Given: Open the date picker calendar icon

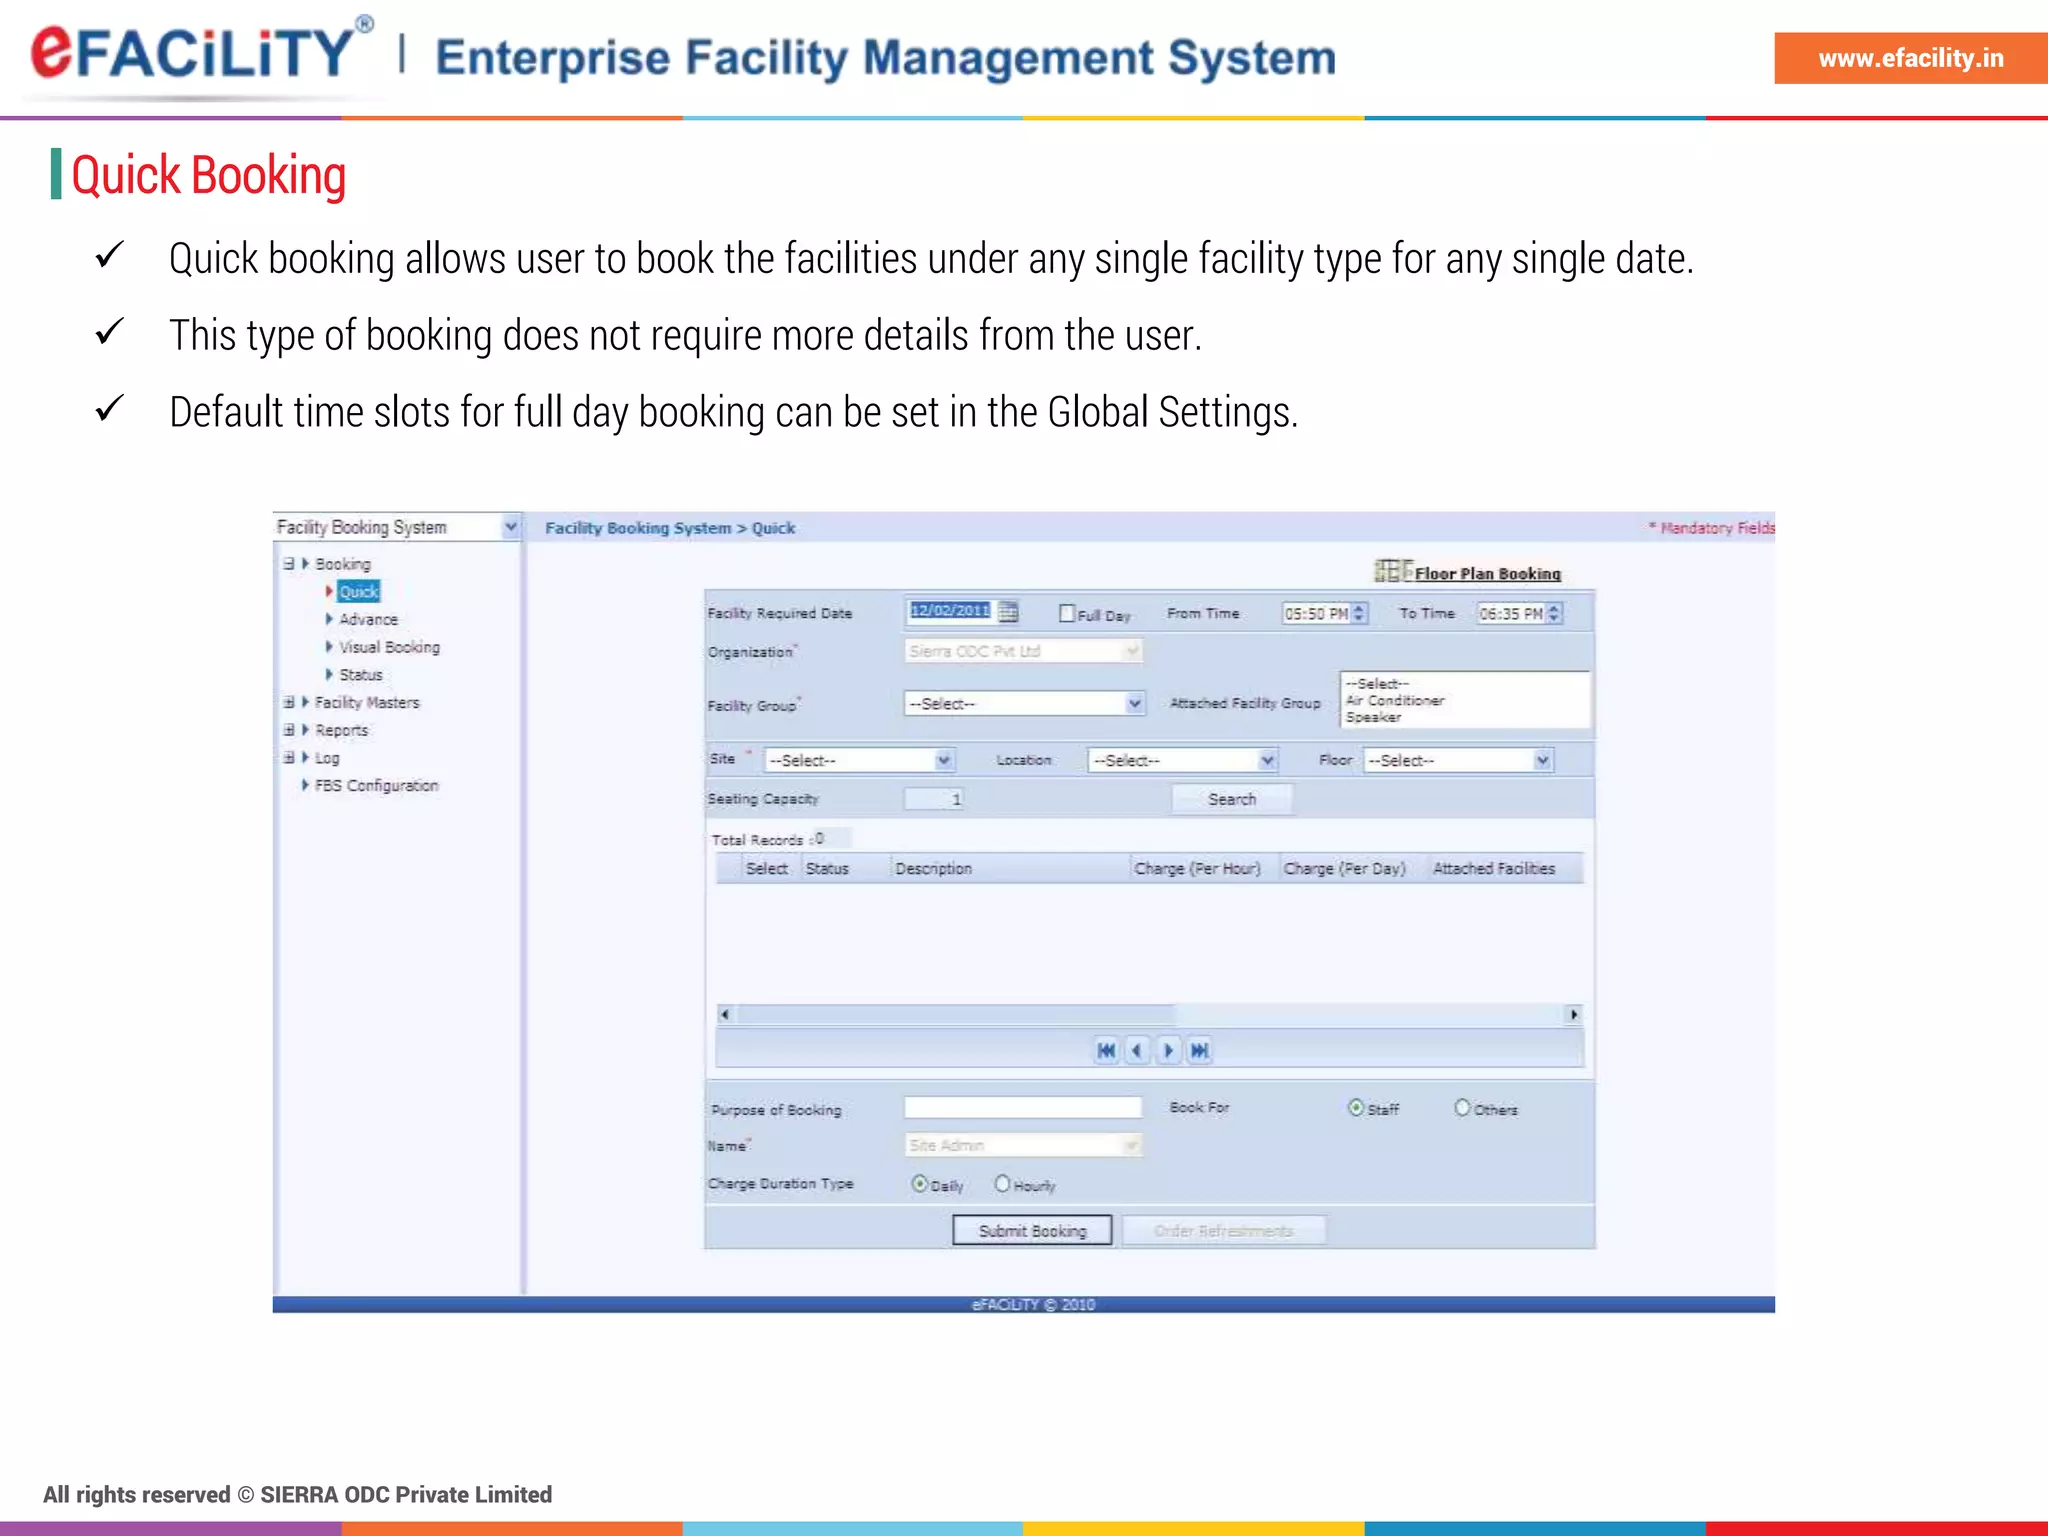Looking at the screenshot, I should point(1008,612).
